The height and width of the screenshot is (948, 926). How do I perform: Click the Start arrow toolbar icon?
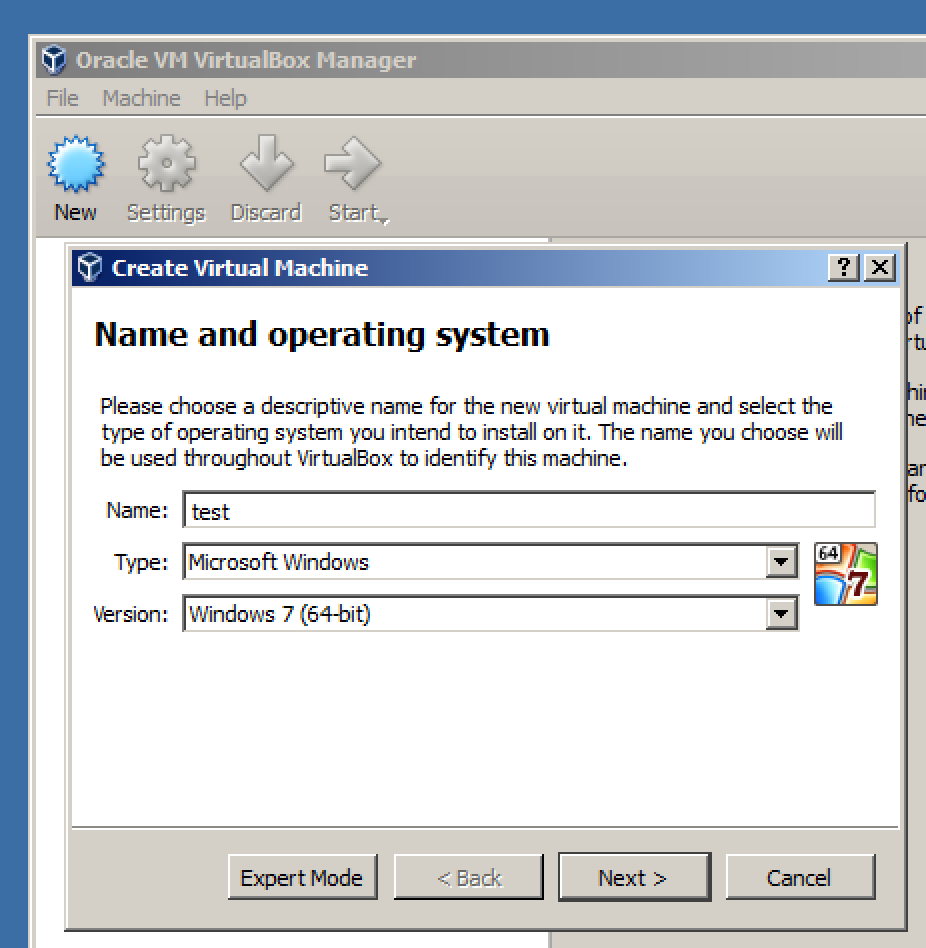click(352, 163)
